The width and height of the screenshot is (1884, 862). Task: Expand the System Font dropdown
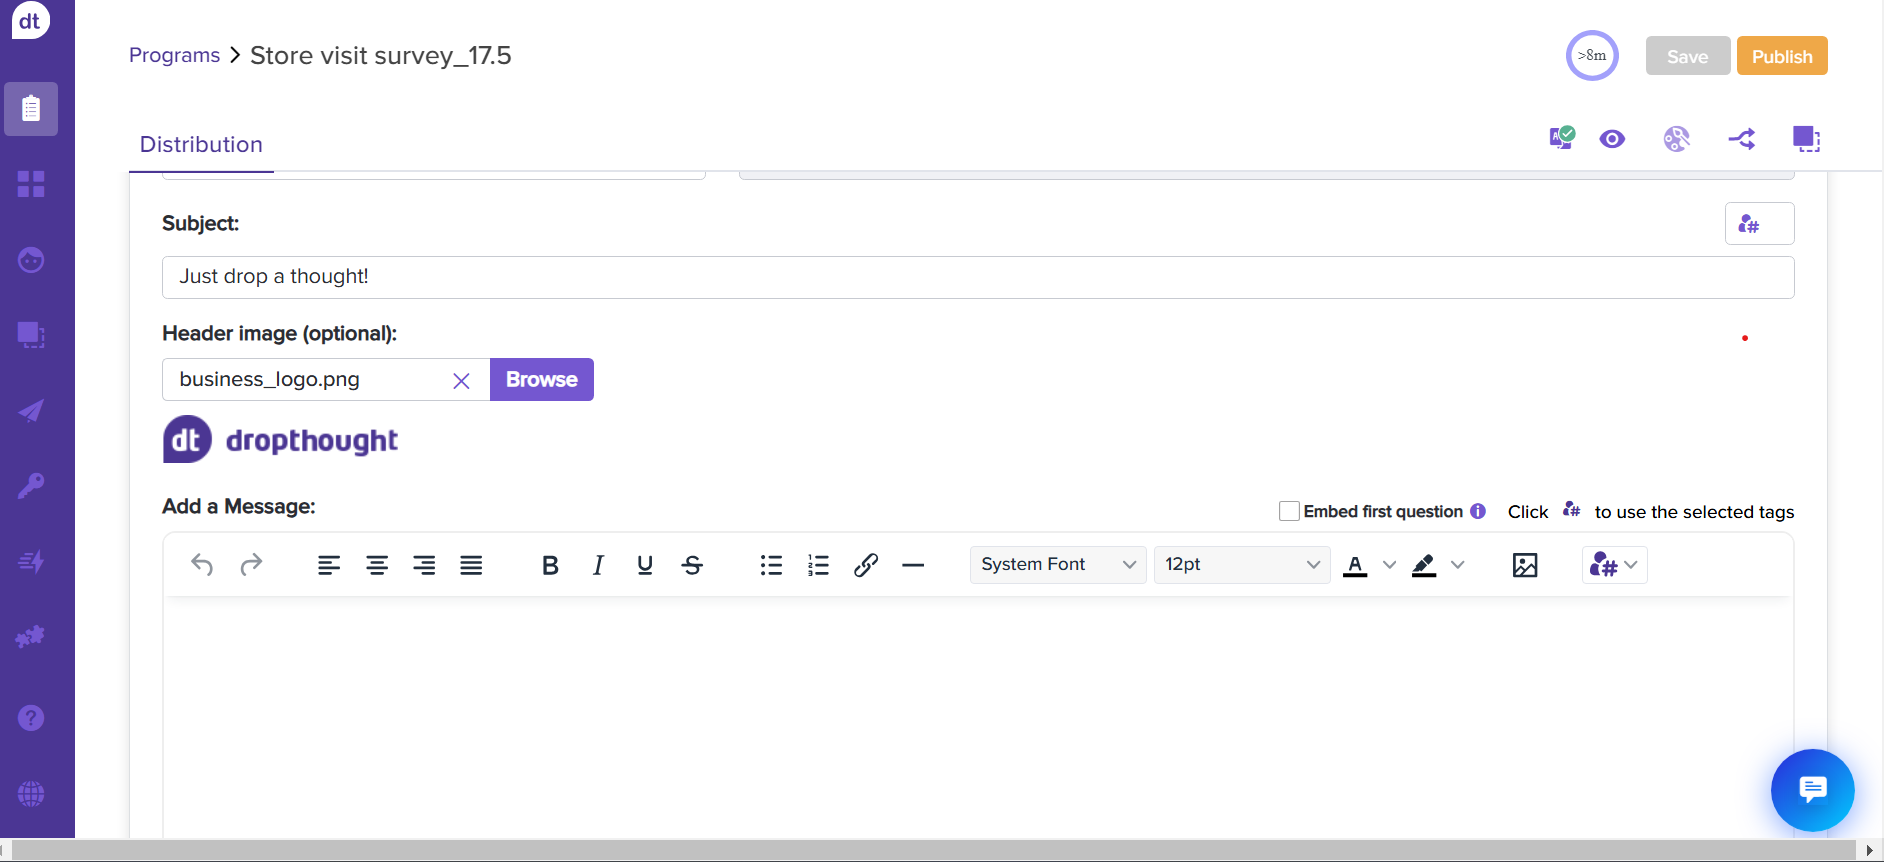(x=1057, y=565)
